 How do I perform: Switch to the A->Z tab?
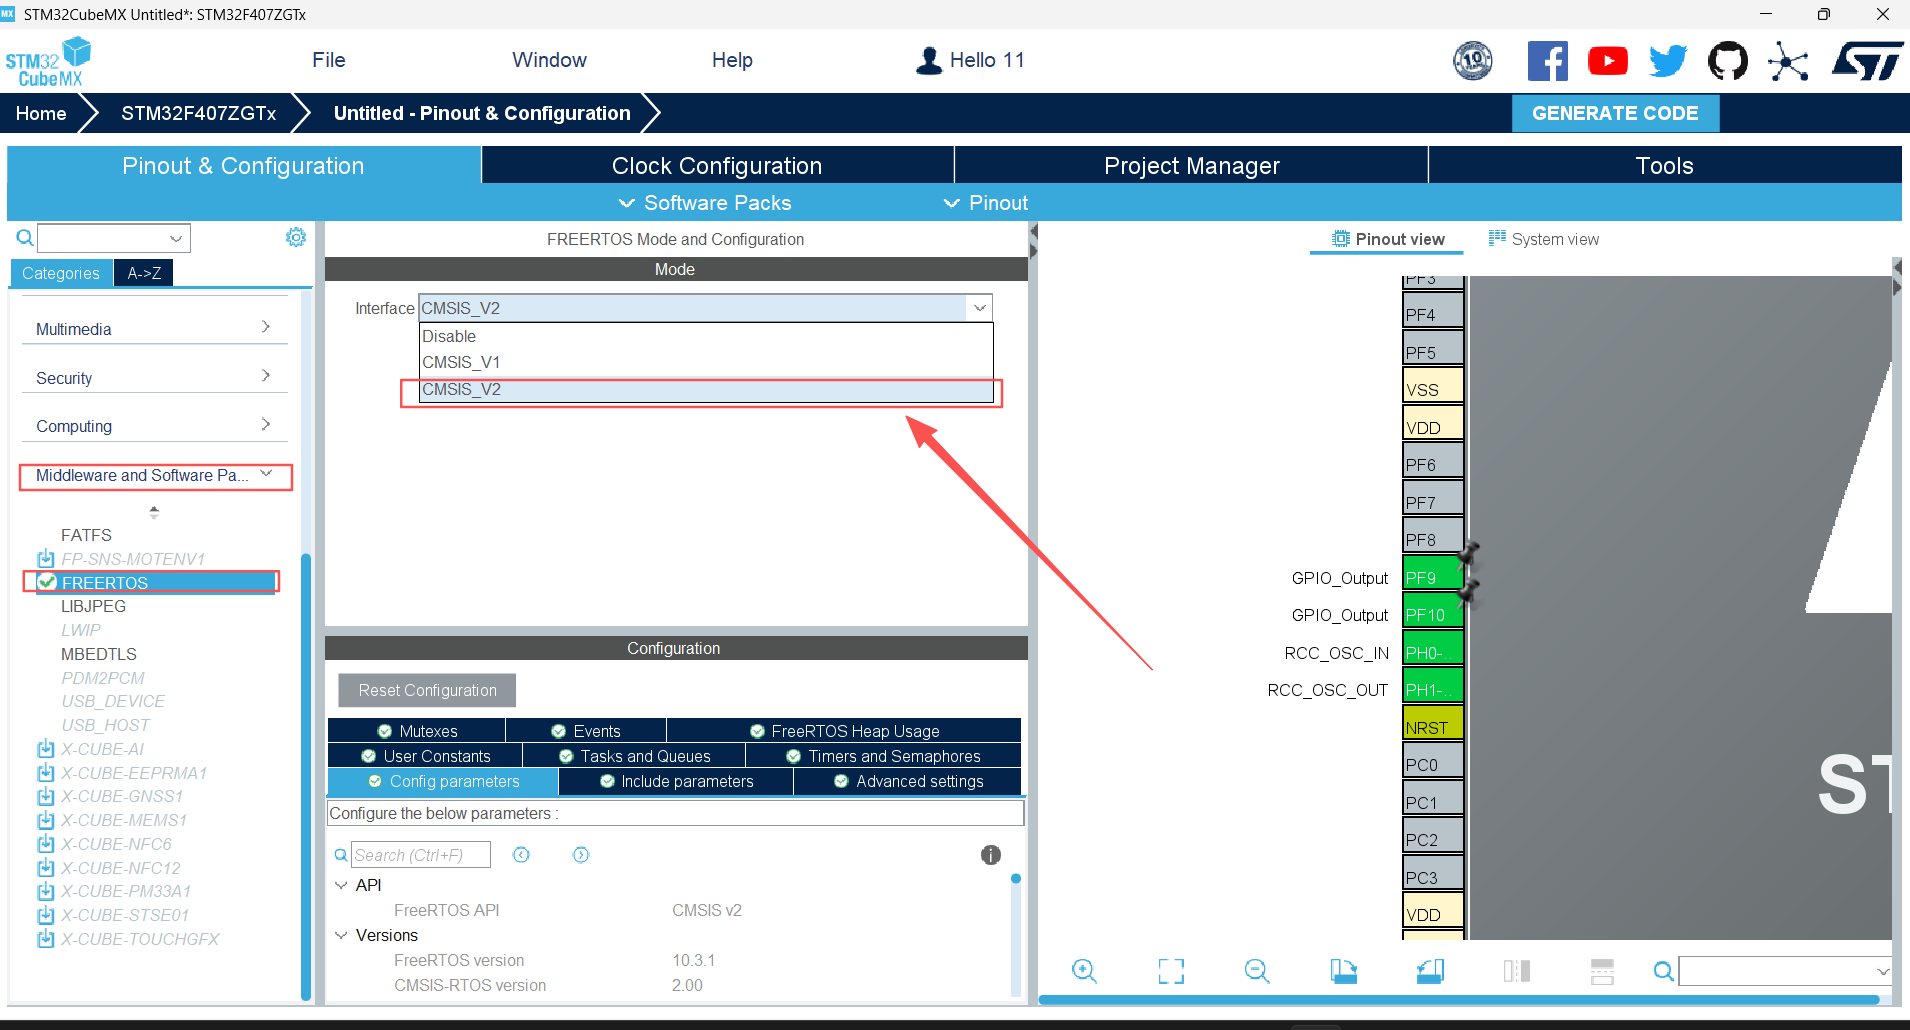coord(144,273)
